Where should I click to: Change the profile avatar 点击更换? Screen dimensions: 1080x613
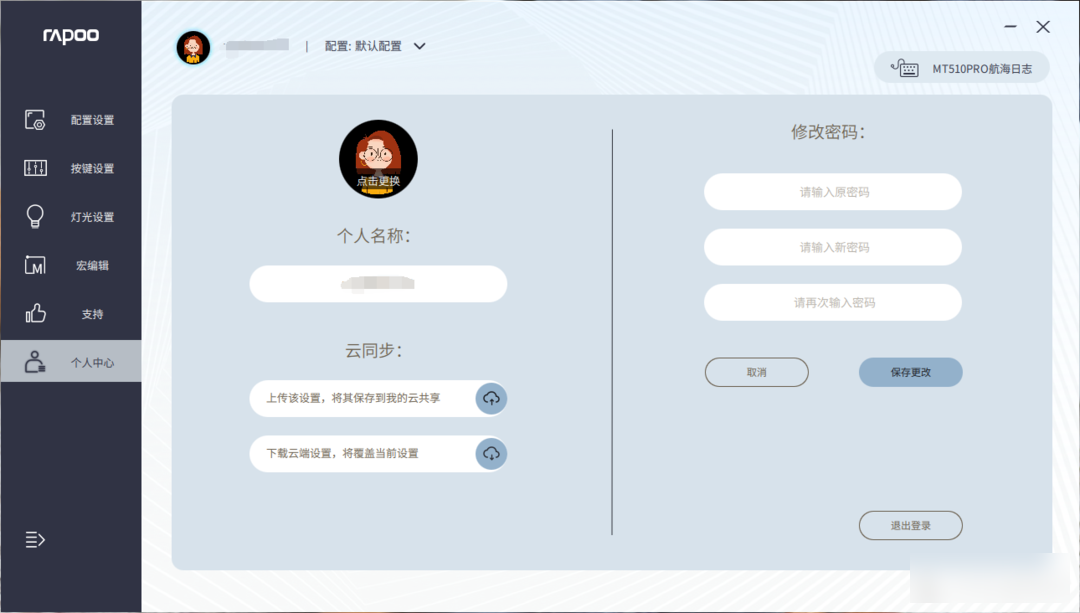click(378, 159)
